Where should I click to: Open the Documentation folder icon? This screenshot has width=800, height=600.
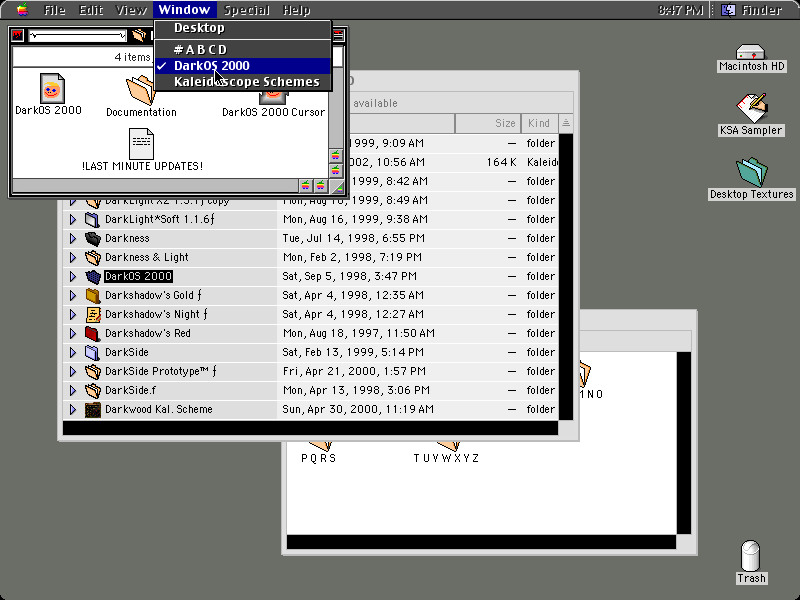point(141,90)
